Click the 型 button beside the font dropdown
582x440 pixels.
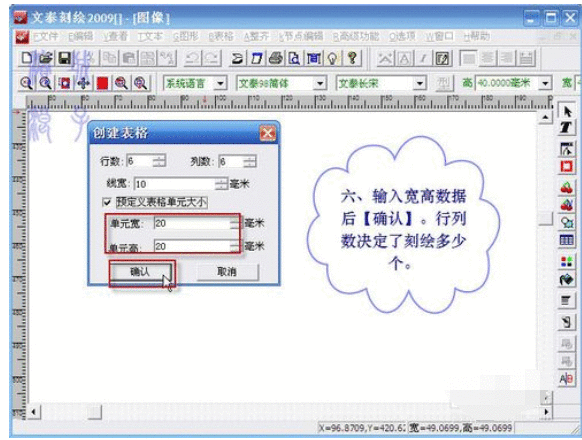pyautogui.click(x=443, y=83)
